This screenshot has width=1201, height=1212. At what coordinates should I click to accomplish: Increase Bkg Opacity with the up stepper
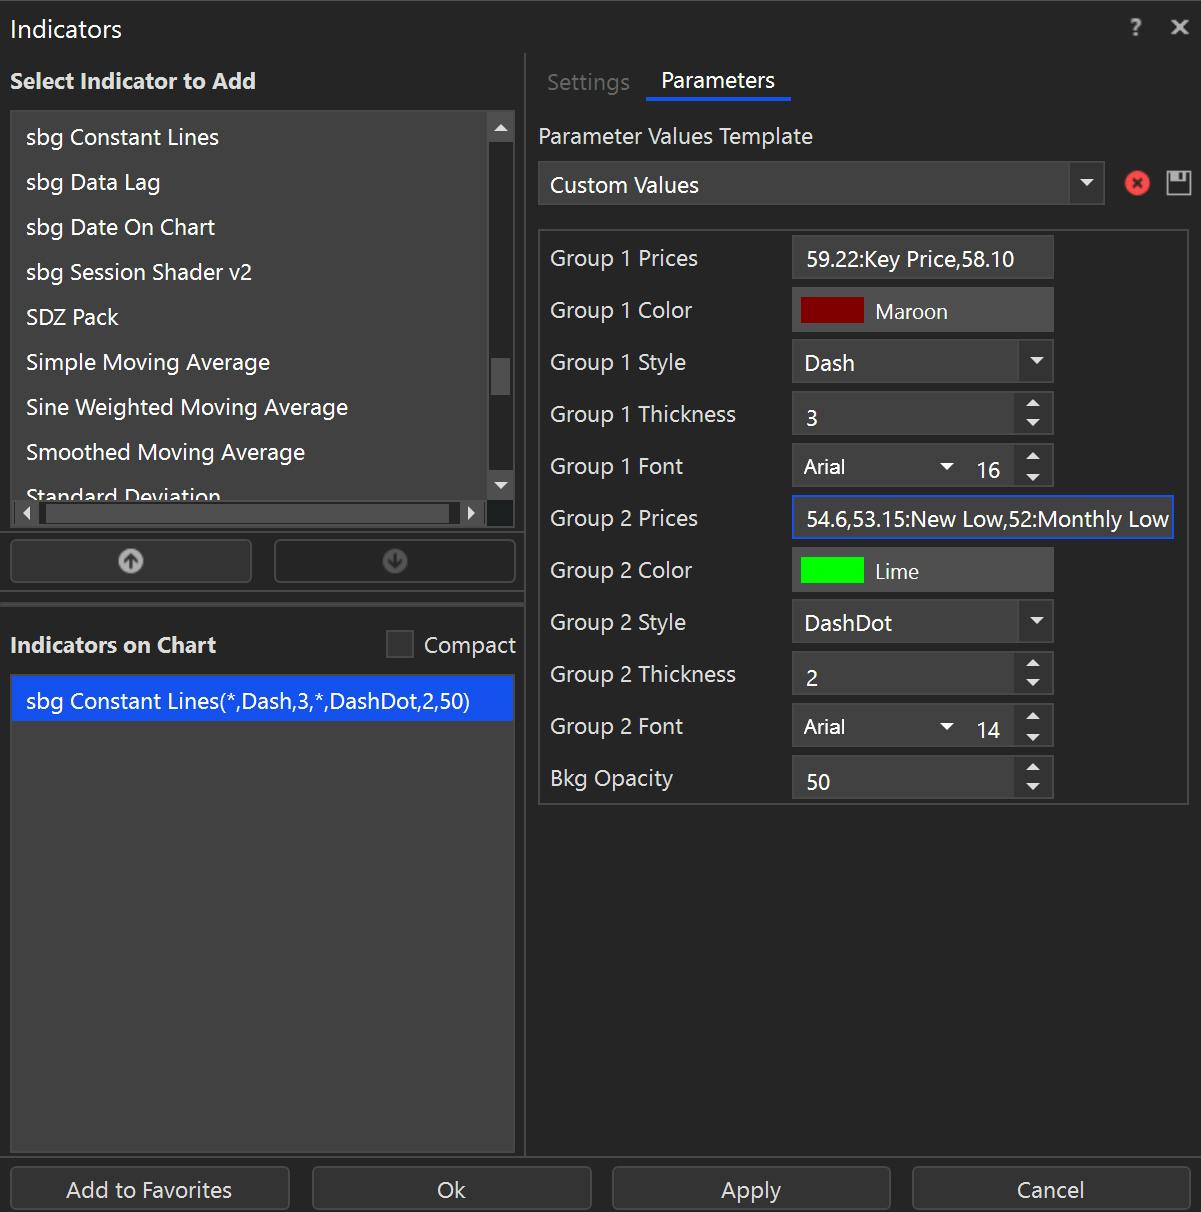pos(1033,769)
